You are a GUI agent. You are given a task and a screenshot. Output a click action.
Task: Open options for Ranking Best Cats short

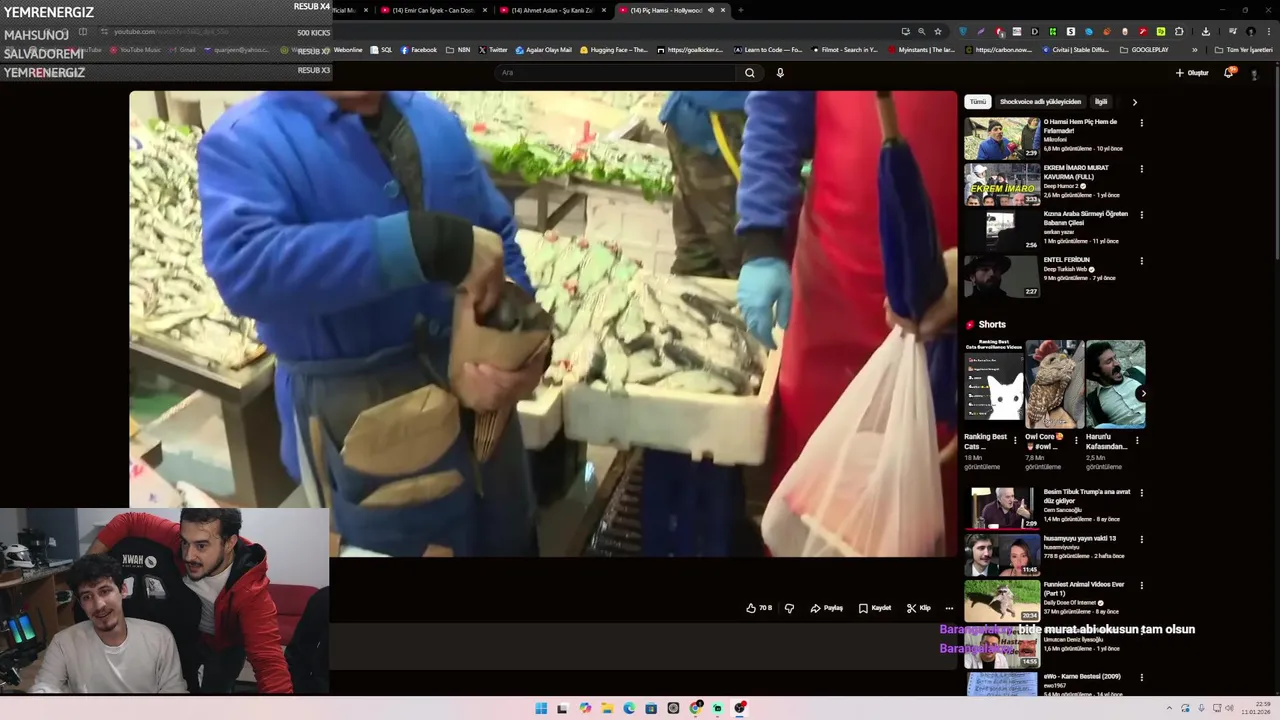pyautogui.click(x=1015, y=440)
